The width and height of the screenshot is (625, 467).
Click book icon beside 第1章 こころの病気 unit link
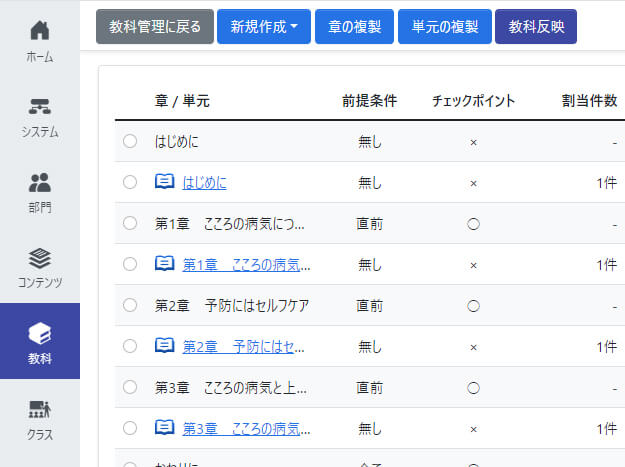164,264
